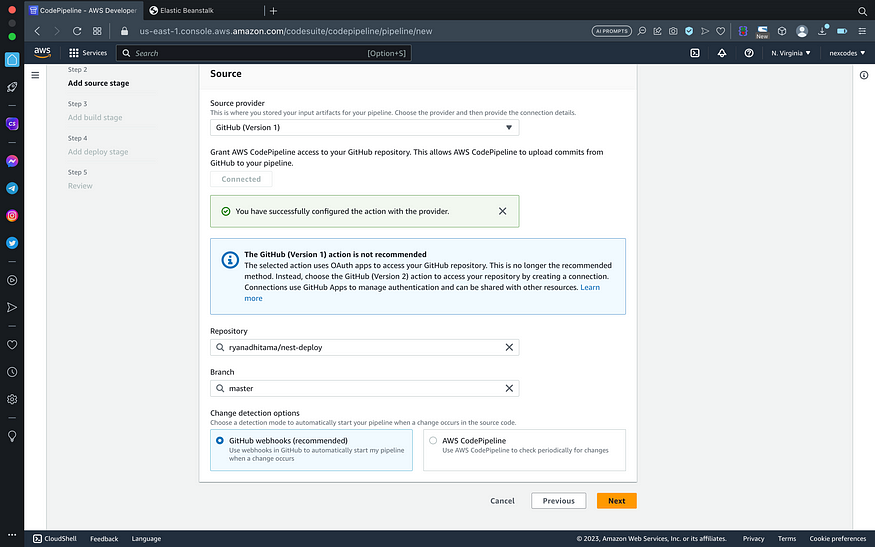Go to Add build stage step

tap(95, 117)
